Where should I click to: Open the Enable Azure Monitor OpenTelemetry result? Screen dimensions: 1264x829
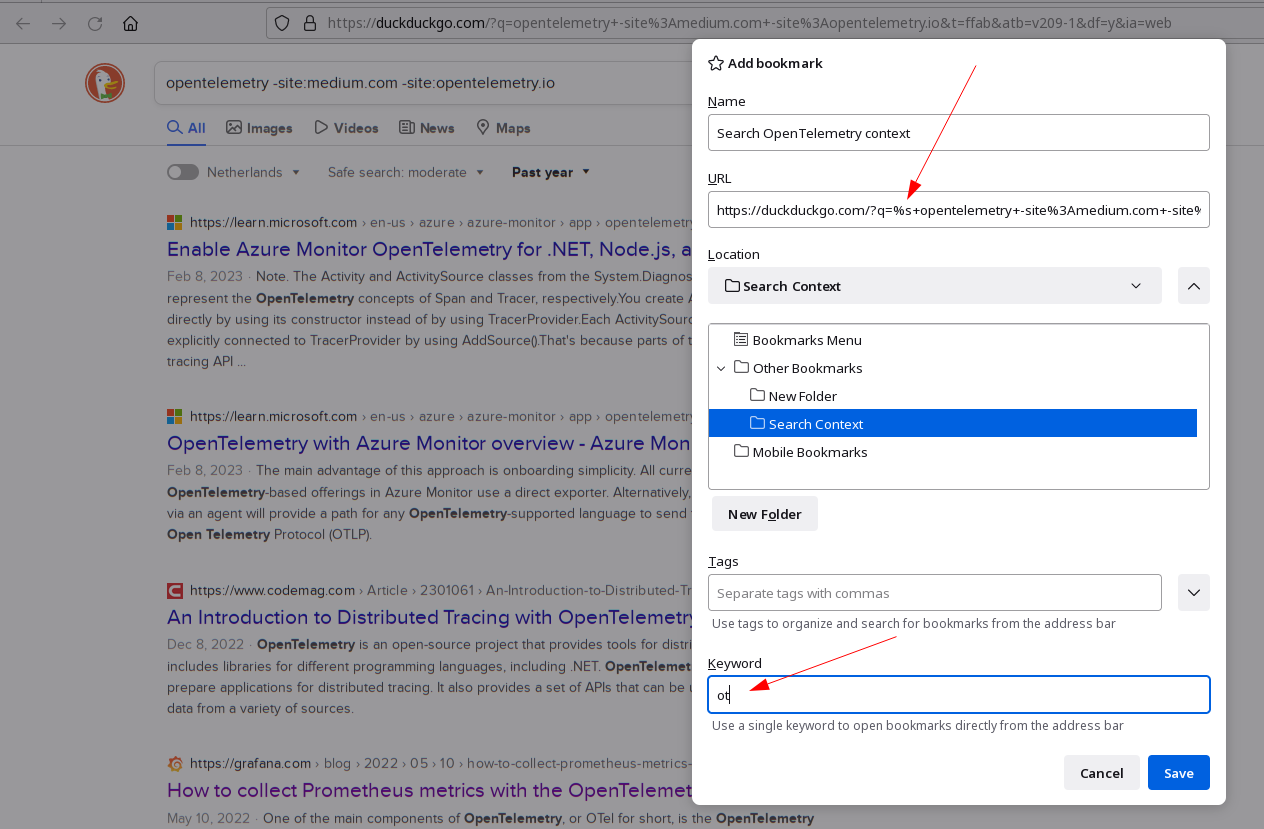click(x=430, y=249)
